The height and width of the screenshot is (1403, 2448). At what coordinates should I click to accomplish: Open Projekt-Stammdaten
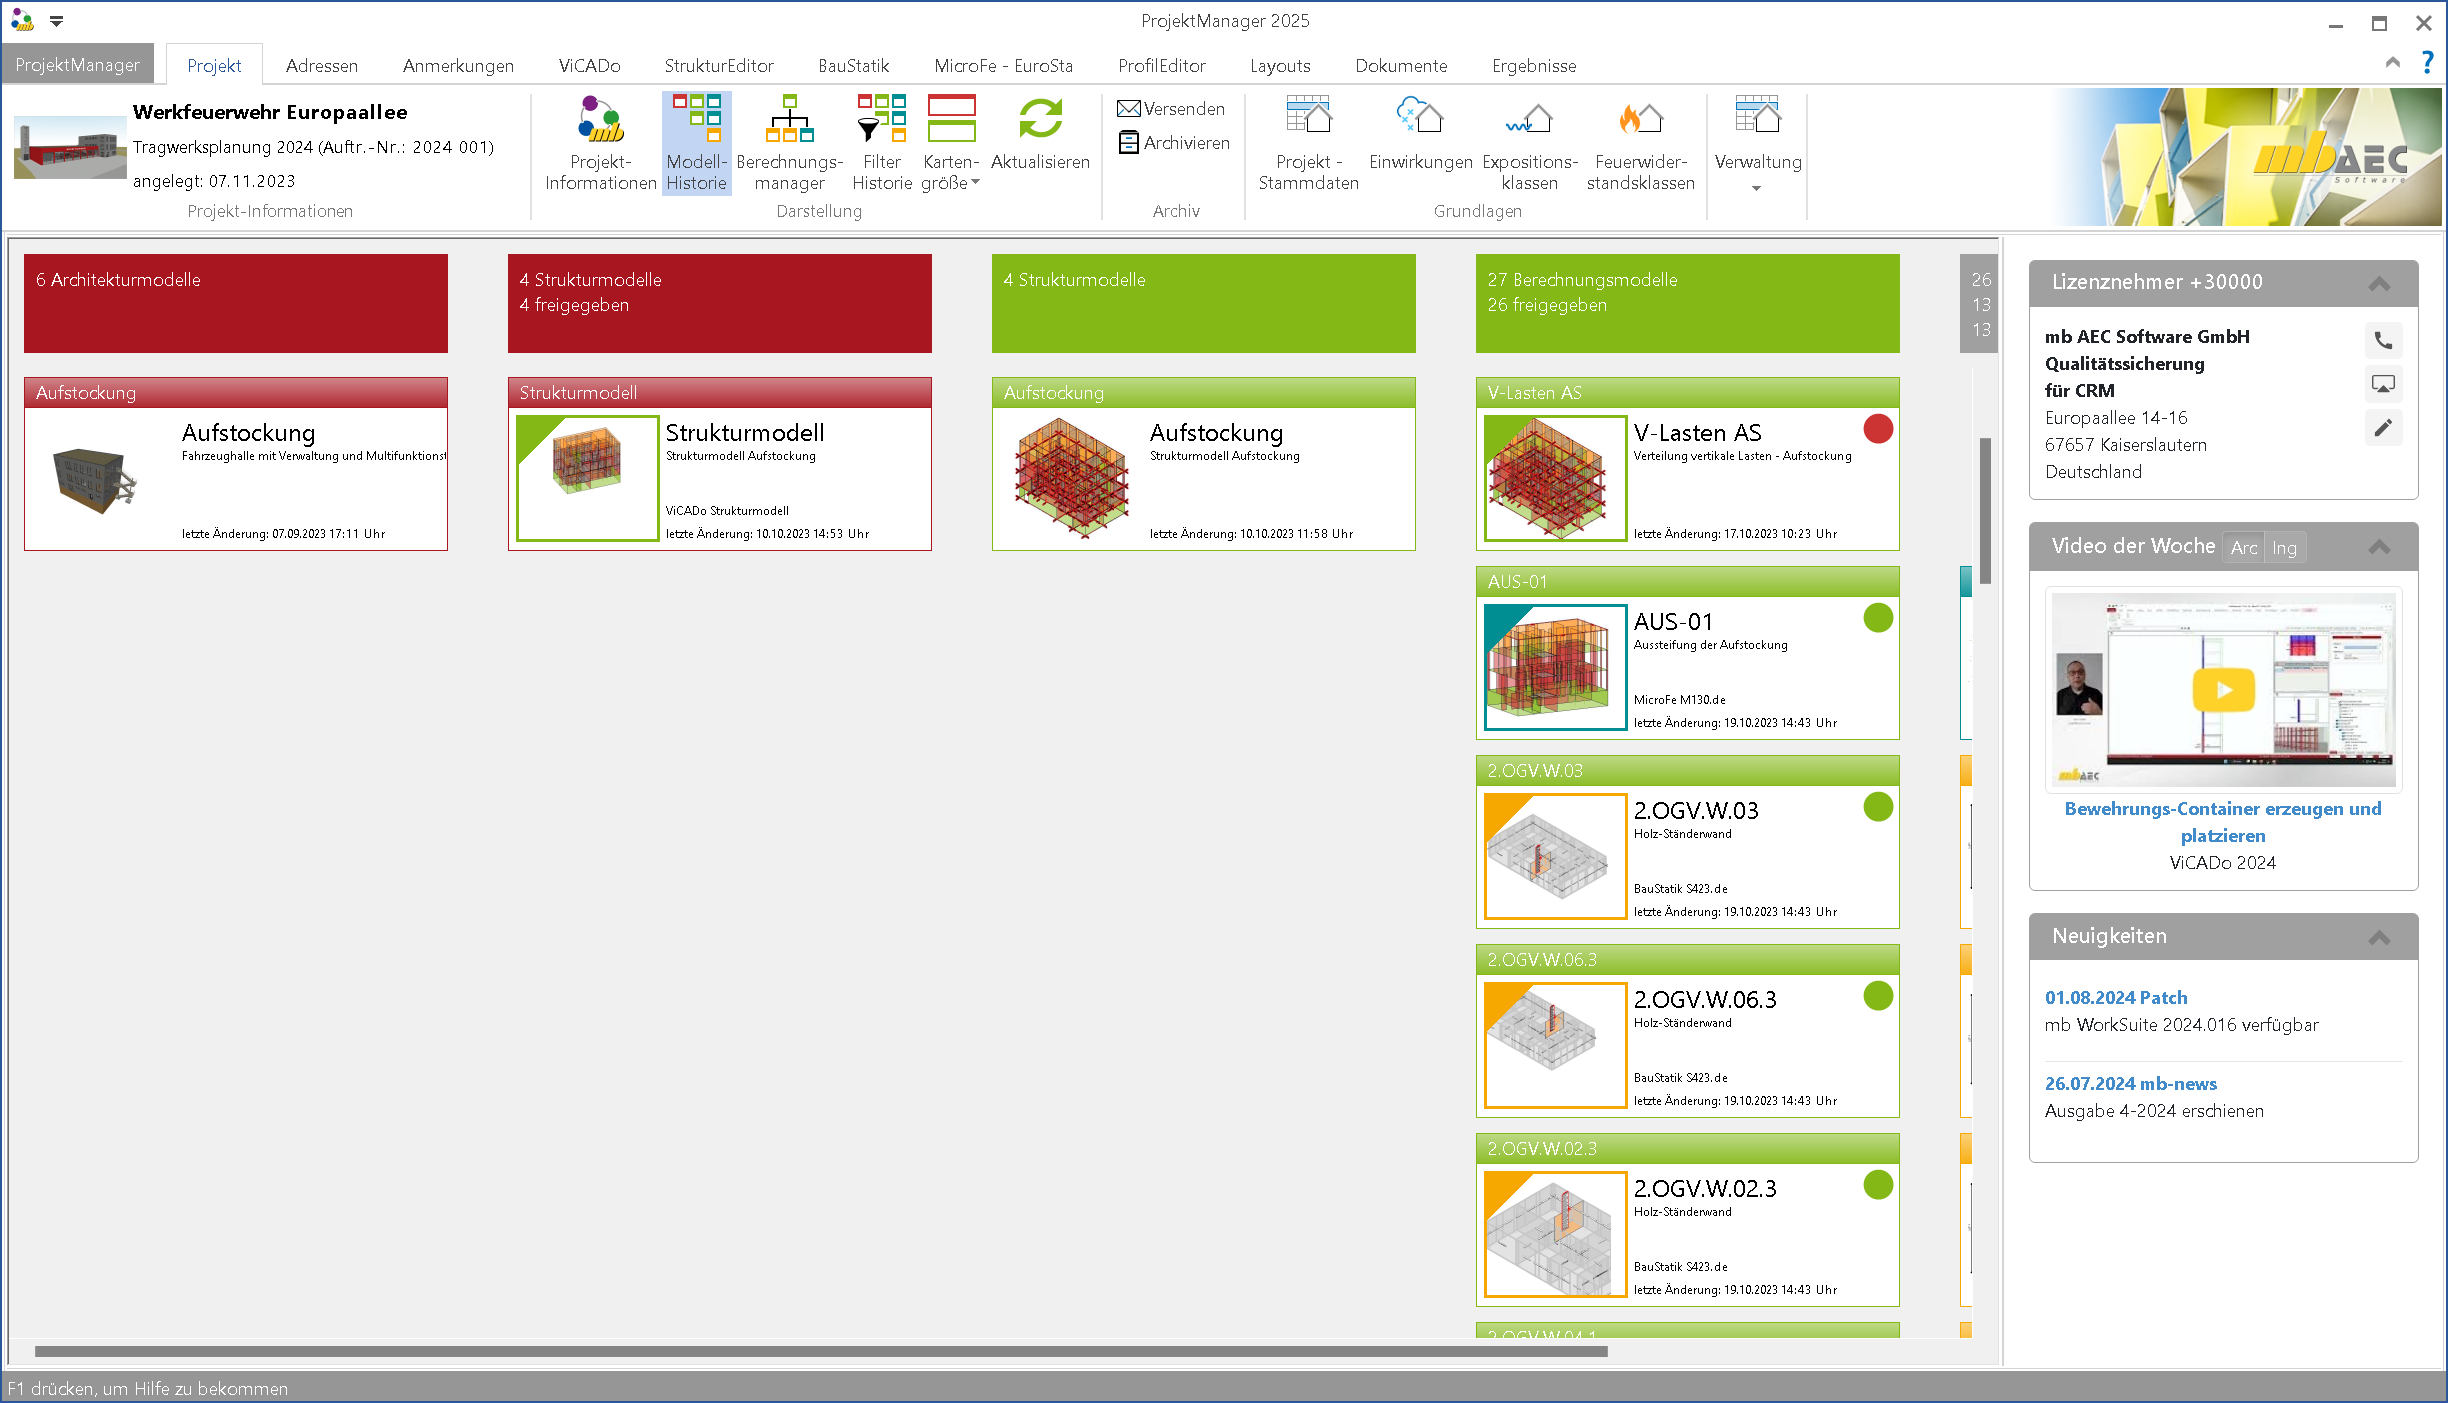(1308, 143)
